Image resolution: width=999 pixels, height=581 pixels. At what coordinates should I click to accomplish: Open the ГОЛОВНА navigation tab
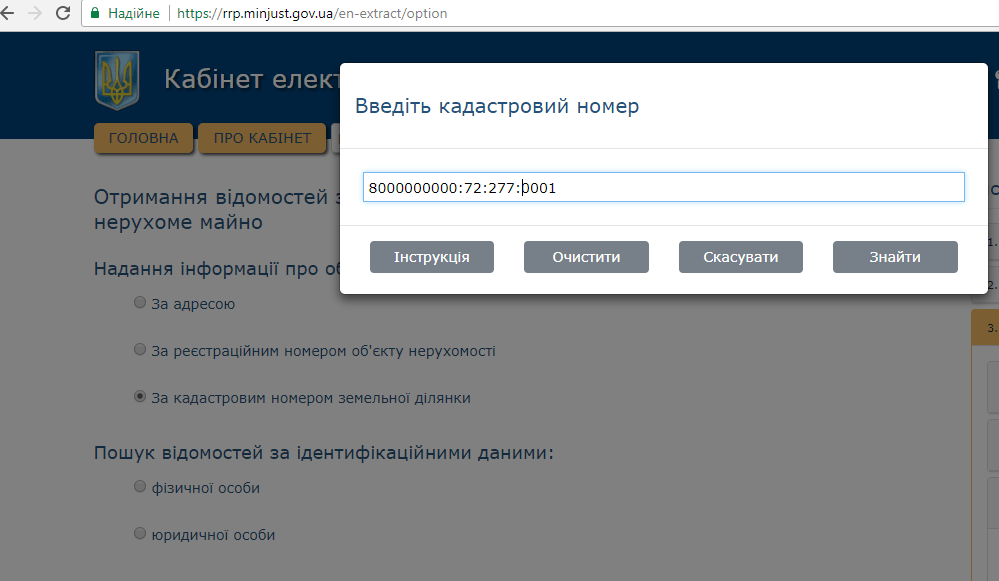pos(143,138)
